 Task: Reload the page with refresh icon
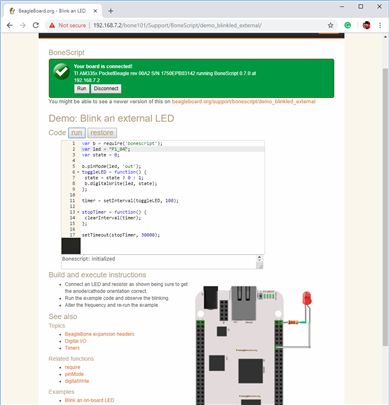coord(36,25)
